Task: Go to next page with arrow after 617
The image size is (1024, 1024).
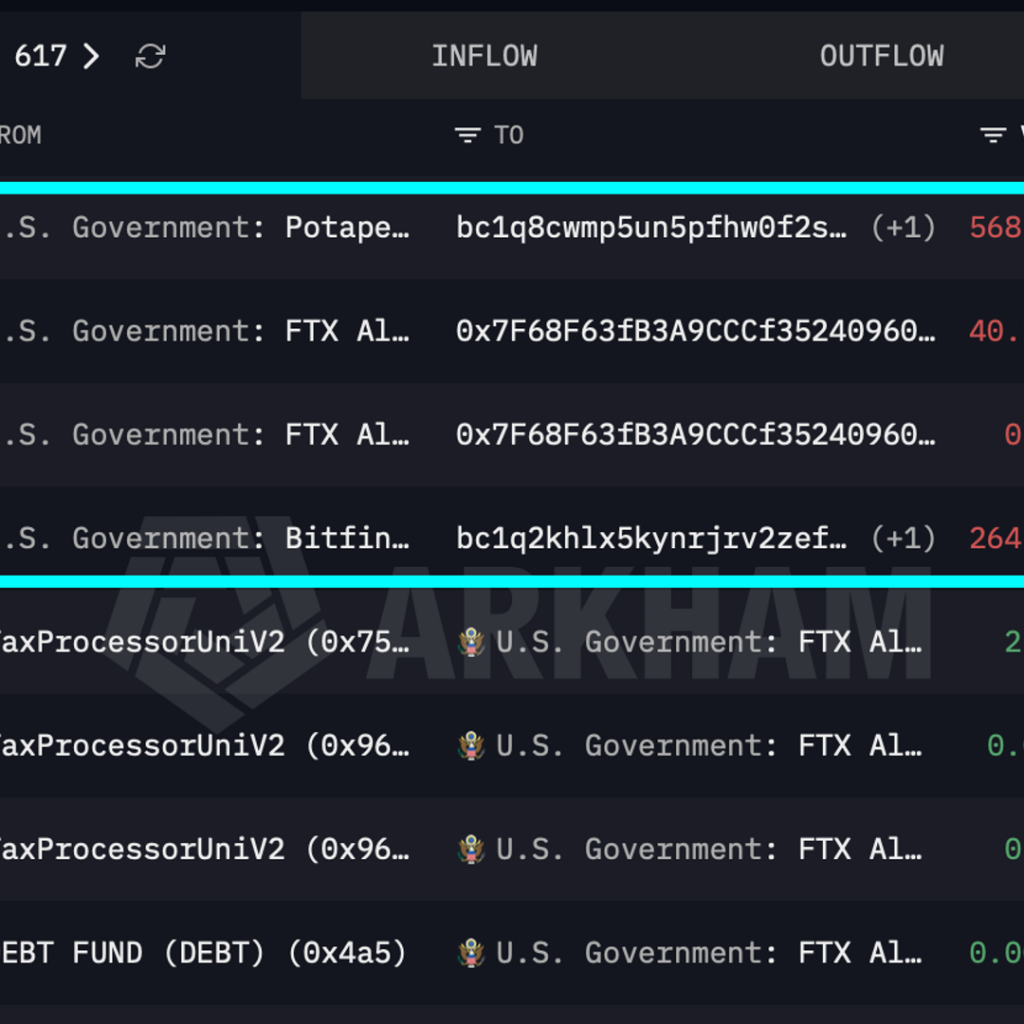Action: (91, 56)
